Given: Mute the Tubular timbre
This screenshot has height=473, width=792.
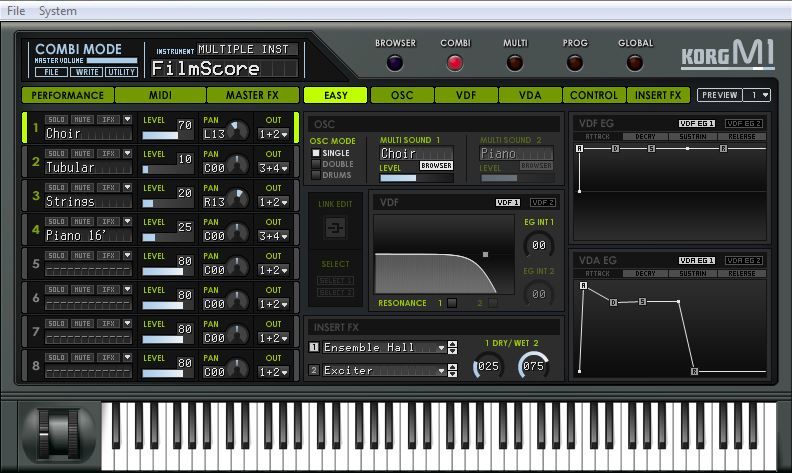Looking at the screenshot, I should [82, 154].
